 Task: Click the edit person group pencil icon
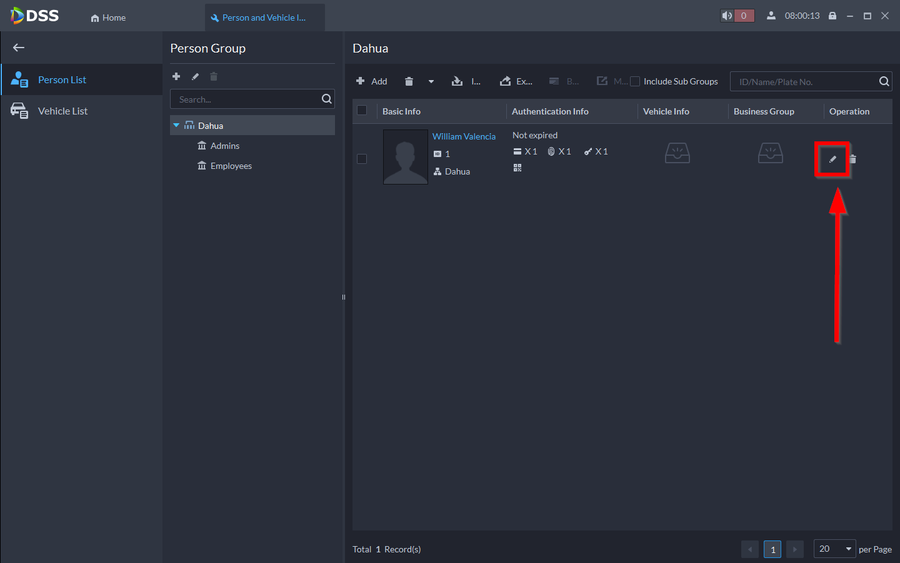[196, 77]
